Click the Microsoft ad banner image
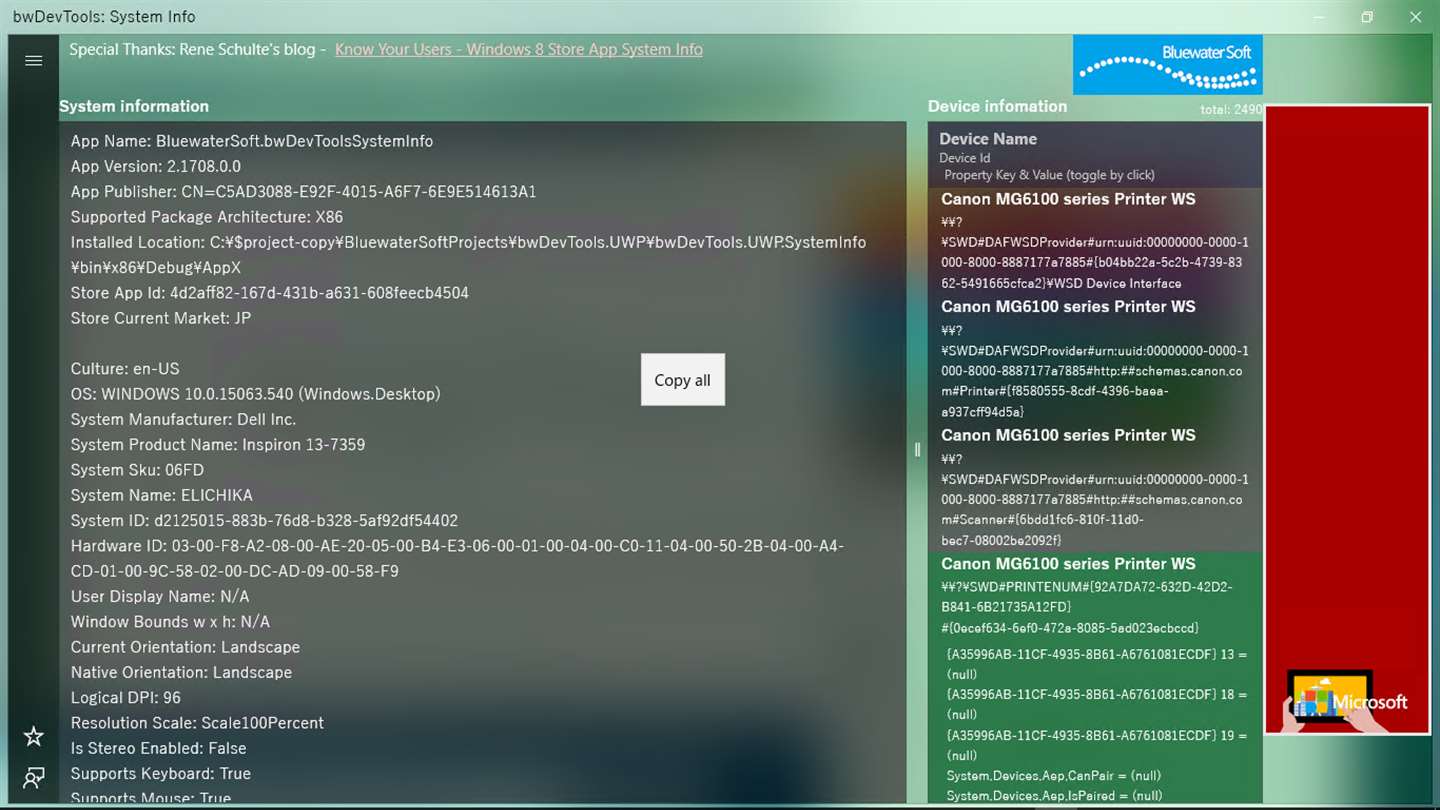 (x=1348, y=420)
